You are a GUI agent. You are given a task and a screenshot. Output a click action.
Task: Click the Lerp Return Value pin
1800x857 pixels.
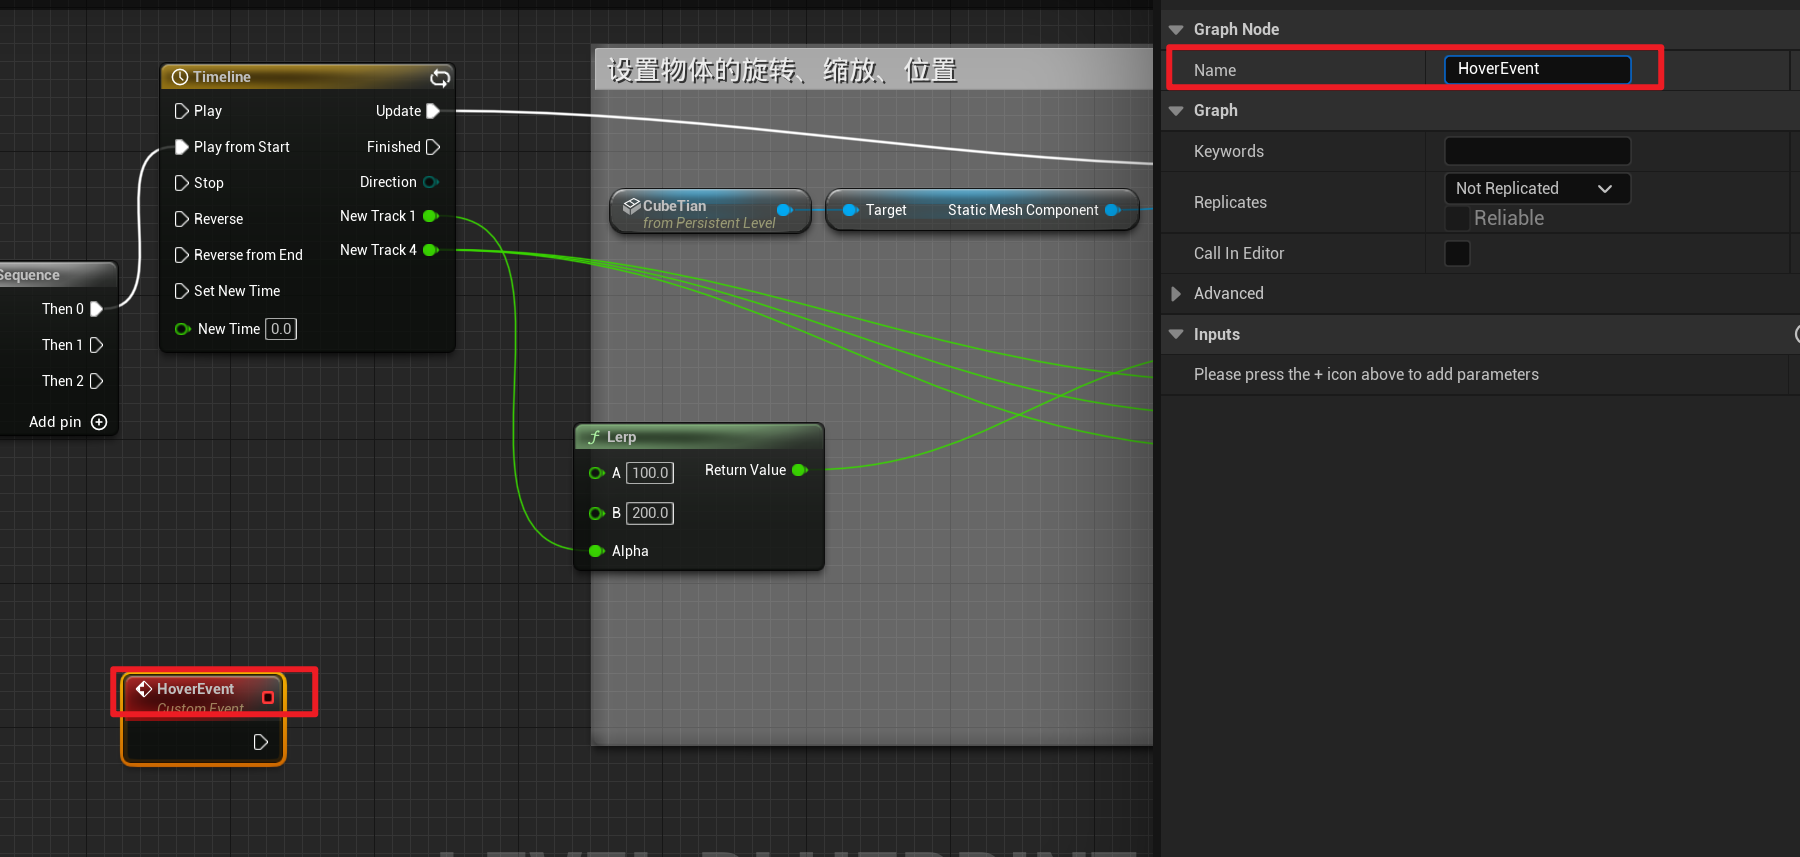click(800, 470)
